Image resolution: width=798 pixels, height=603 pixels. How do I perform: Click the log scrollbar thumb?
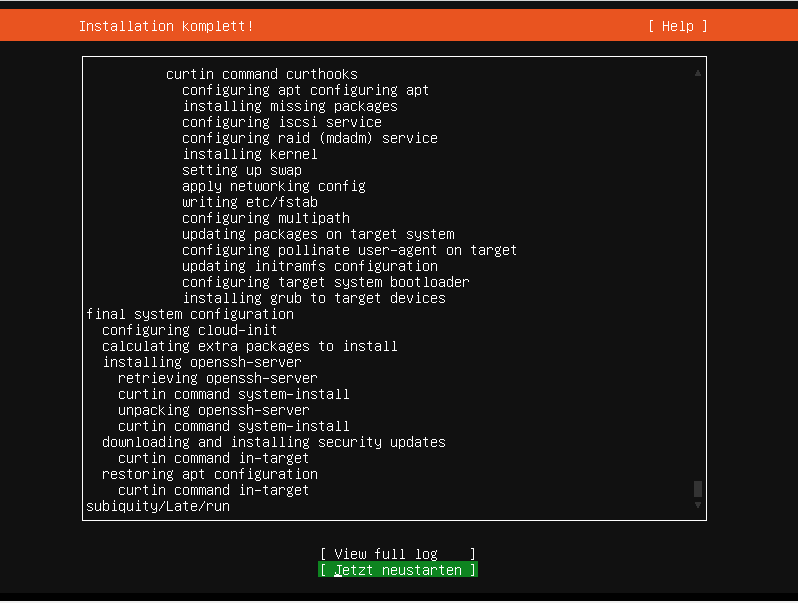(698, 489)
